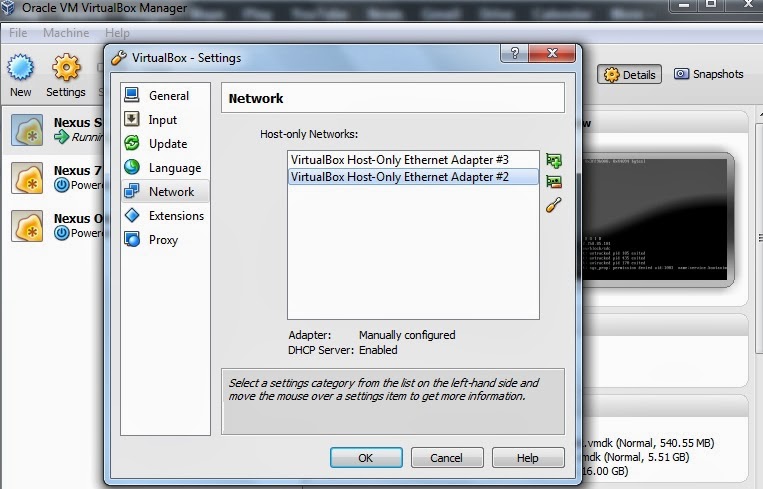
Task: Click the Help button in dialog
Action: [x=528, y=458]
